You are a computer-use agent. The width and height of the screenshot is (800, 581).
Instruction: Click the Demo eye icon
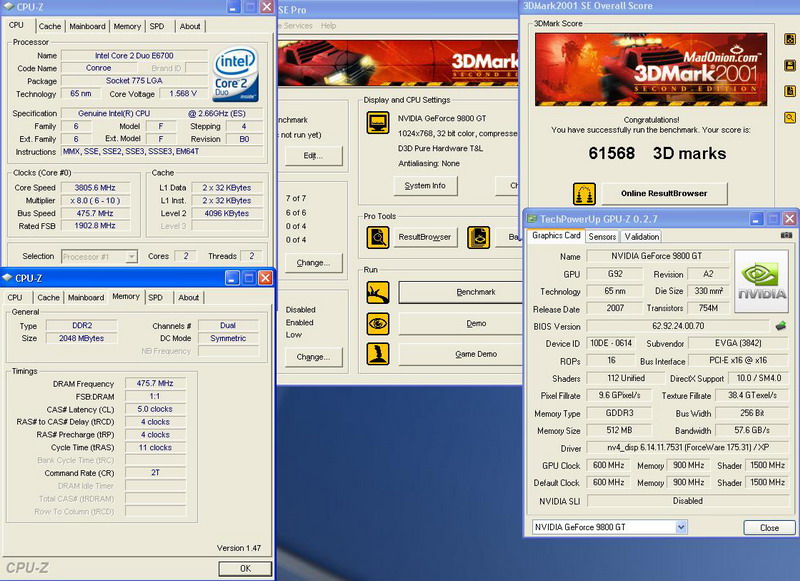[378, 323]
